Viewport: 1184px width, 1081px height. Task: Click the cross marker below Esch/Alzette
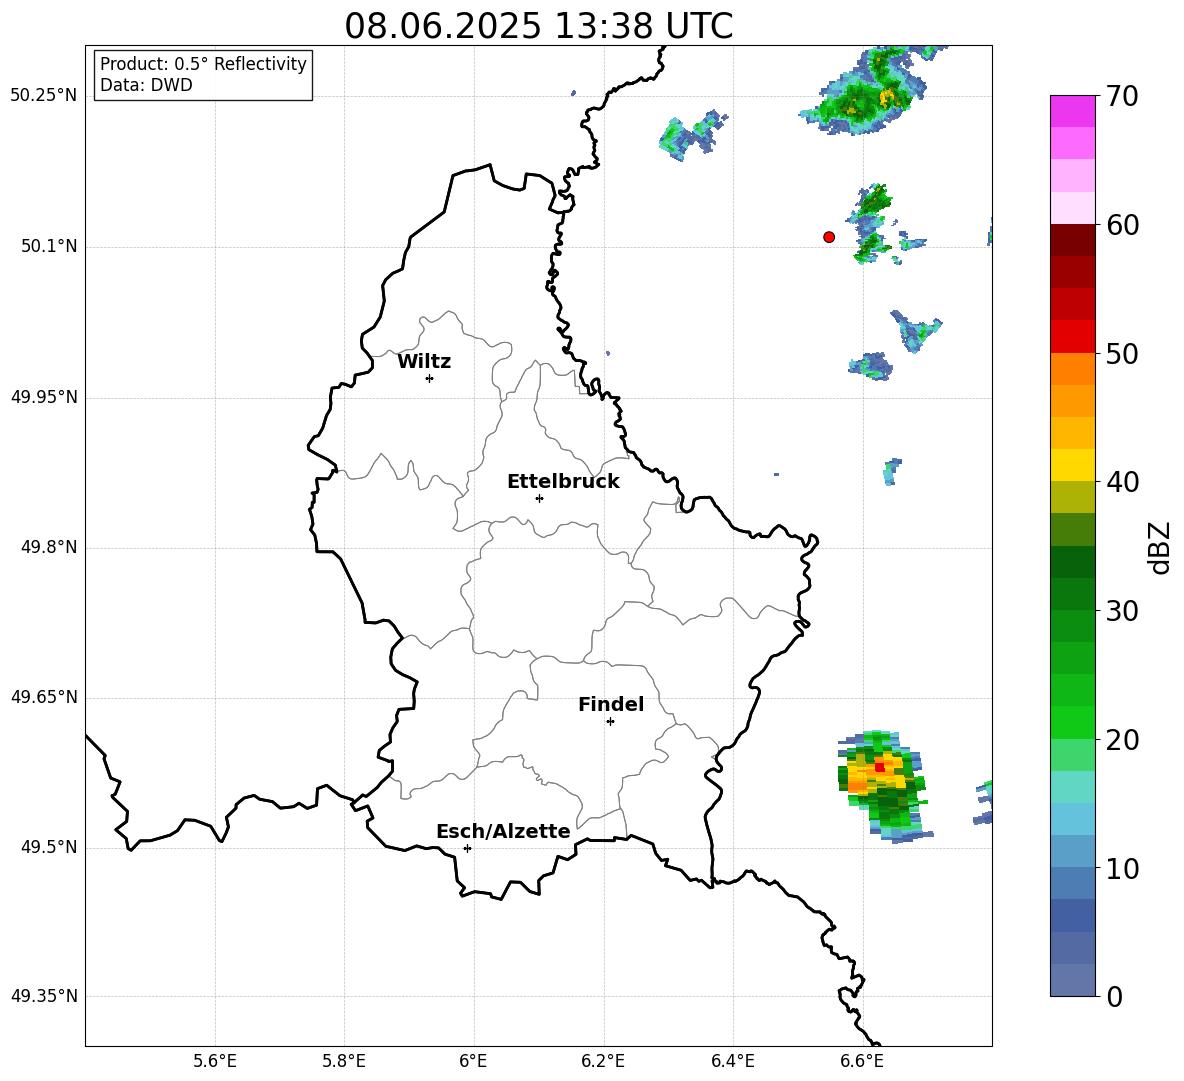point(467,848)
